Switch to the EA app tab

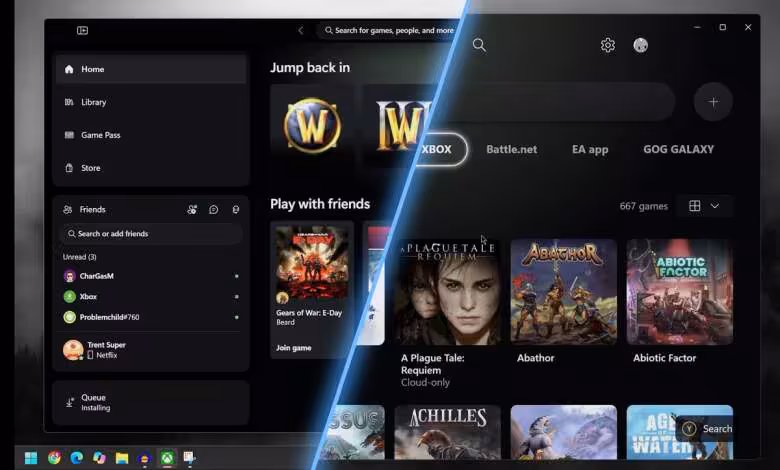(590, 149)
